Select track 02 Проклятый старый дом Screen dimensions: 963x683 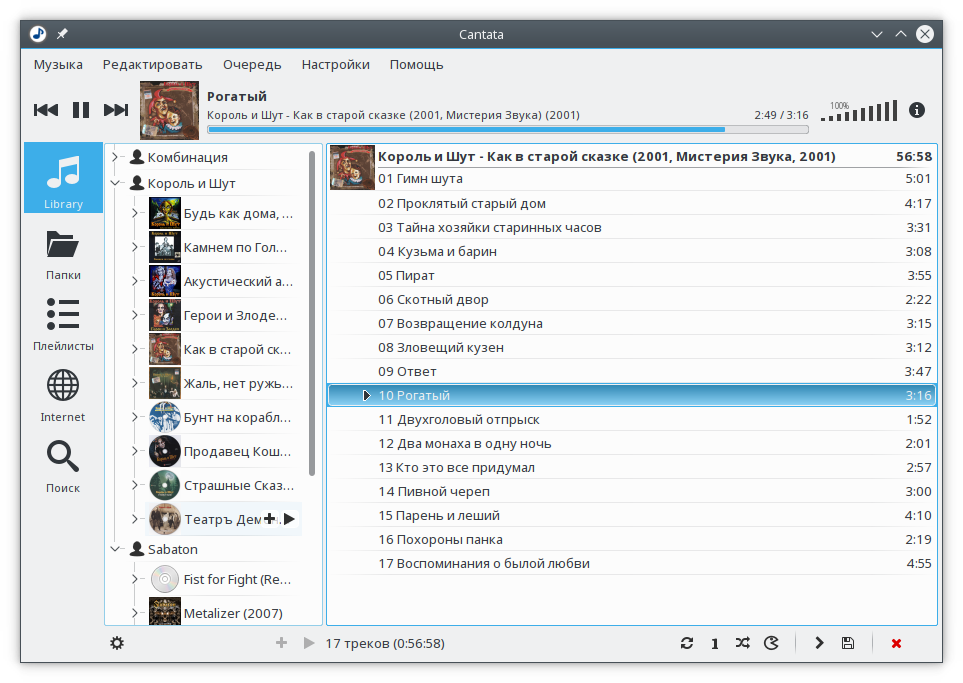[x=633, y=203]
